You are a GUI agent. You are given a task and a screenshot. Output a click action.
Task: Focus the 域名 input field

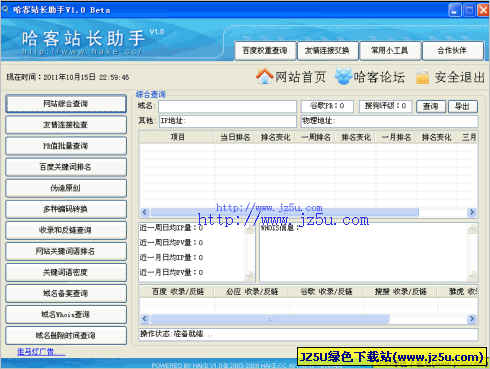coord(227,106)
